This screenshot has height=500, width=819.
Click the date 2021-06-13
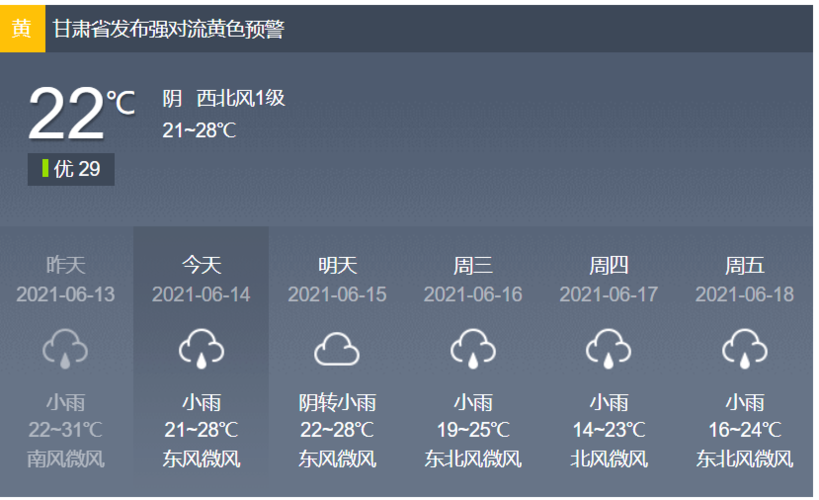point(65,295)
